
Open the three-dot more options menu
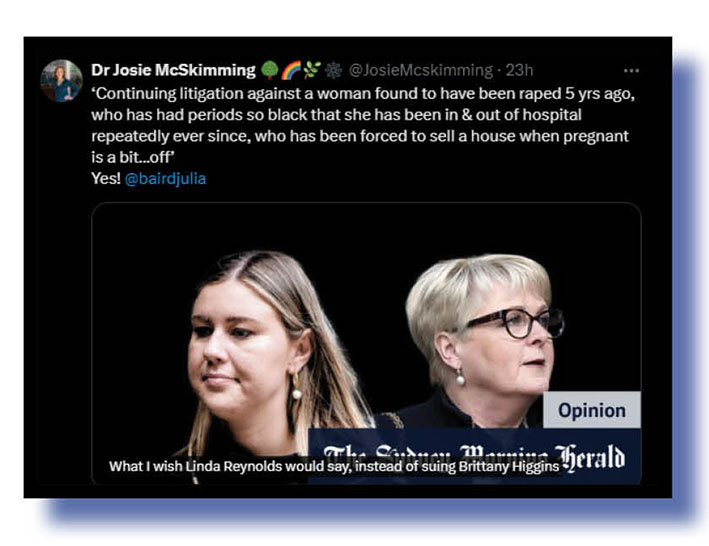(631, 71)
